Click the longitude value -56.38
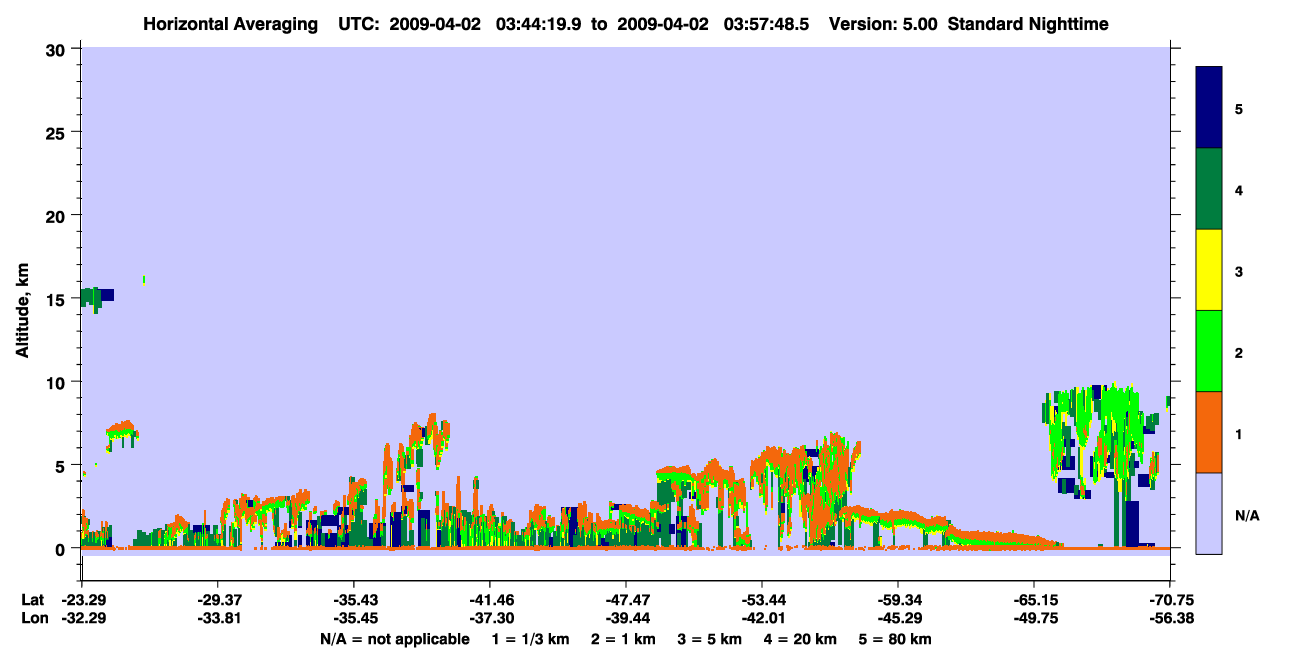This screenshot has width=1300, height=667. tap(1170, 618)
